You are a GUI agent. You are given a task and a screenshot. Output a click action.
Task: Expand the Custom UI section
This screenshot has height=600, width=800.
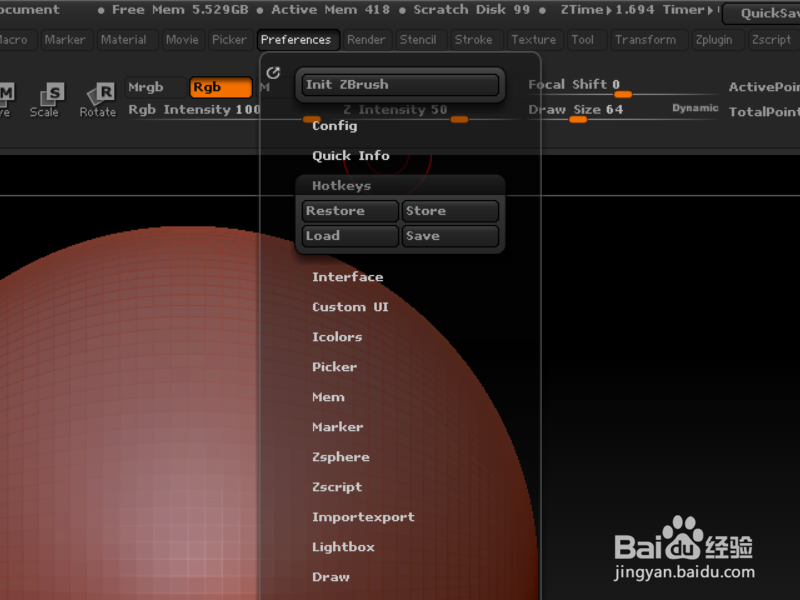(350, 307)
